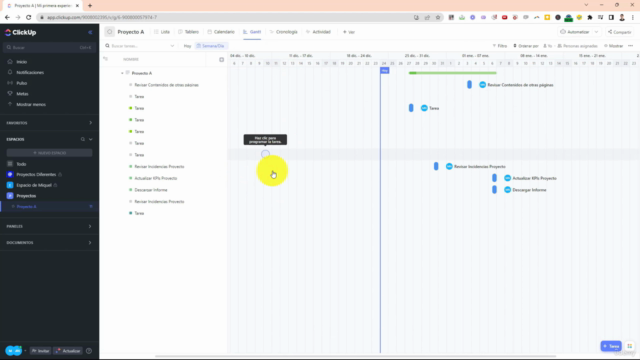Open the grid apps icon at bottom-right
The image size is (640, 360).
(x=630, y=346)
